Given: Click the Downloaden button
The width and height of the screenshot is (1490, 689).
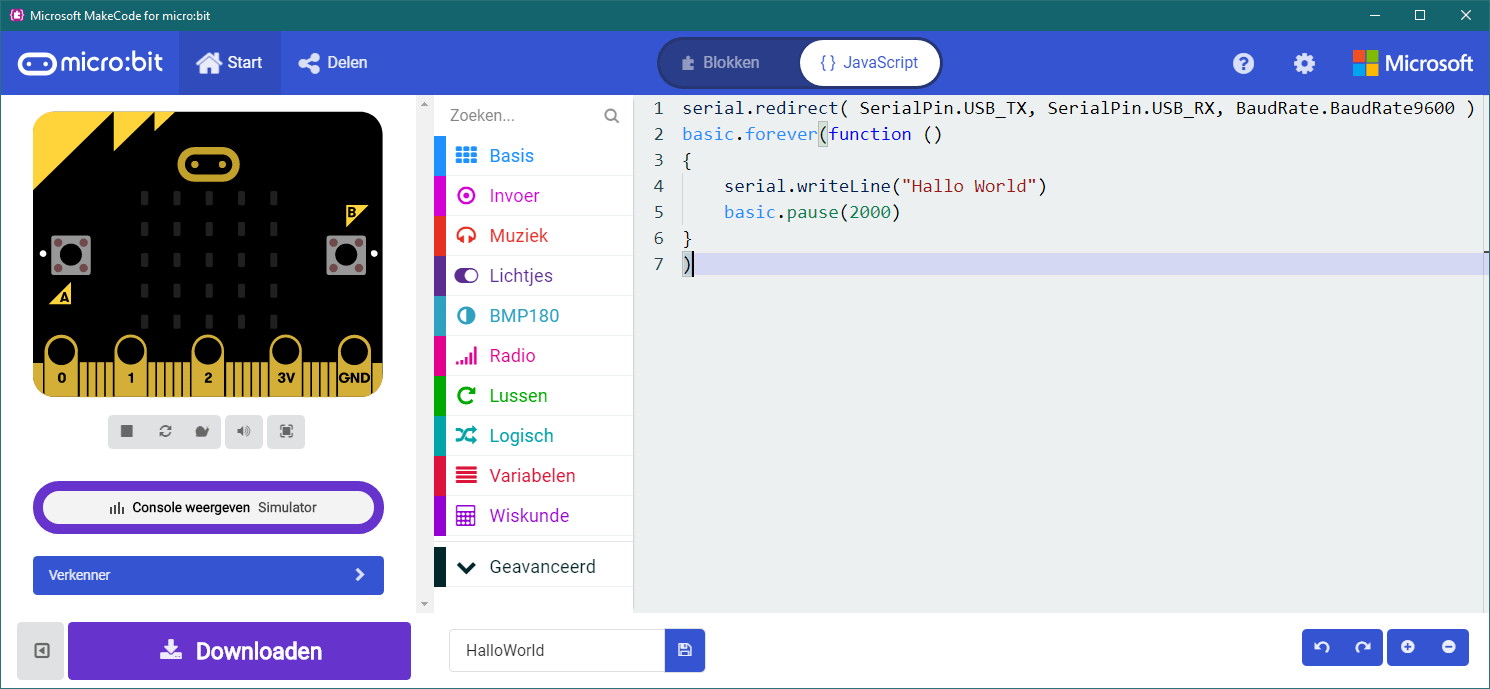Looking at the screenshot, I should click(239, 651).
